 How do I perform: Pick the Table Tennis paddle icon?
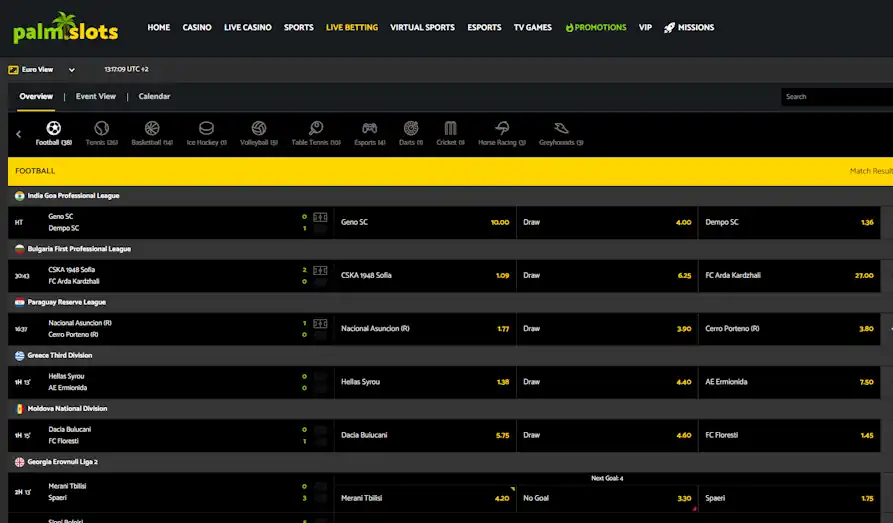click(x=315, y=129)
